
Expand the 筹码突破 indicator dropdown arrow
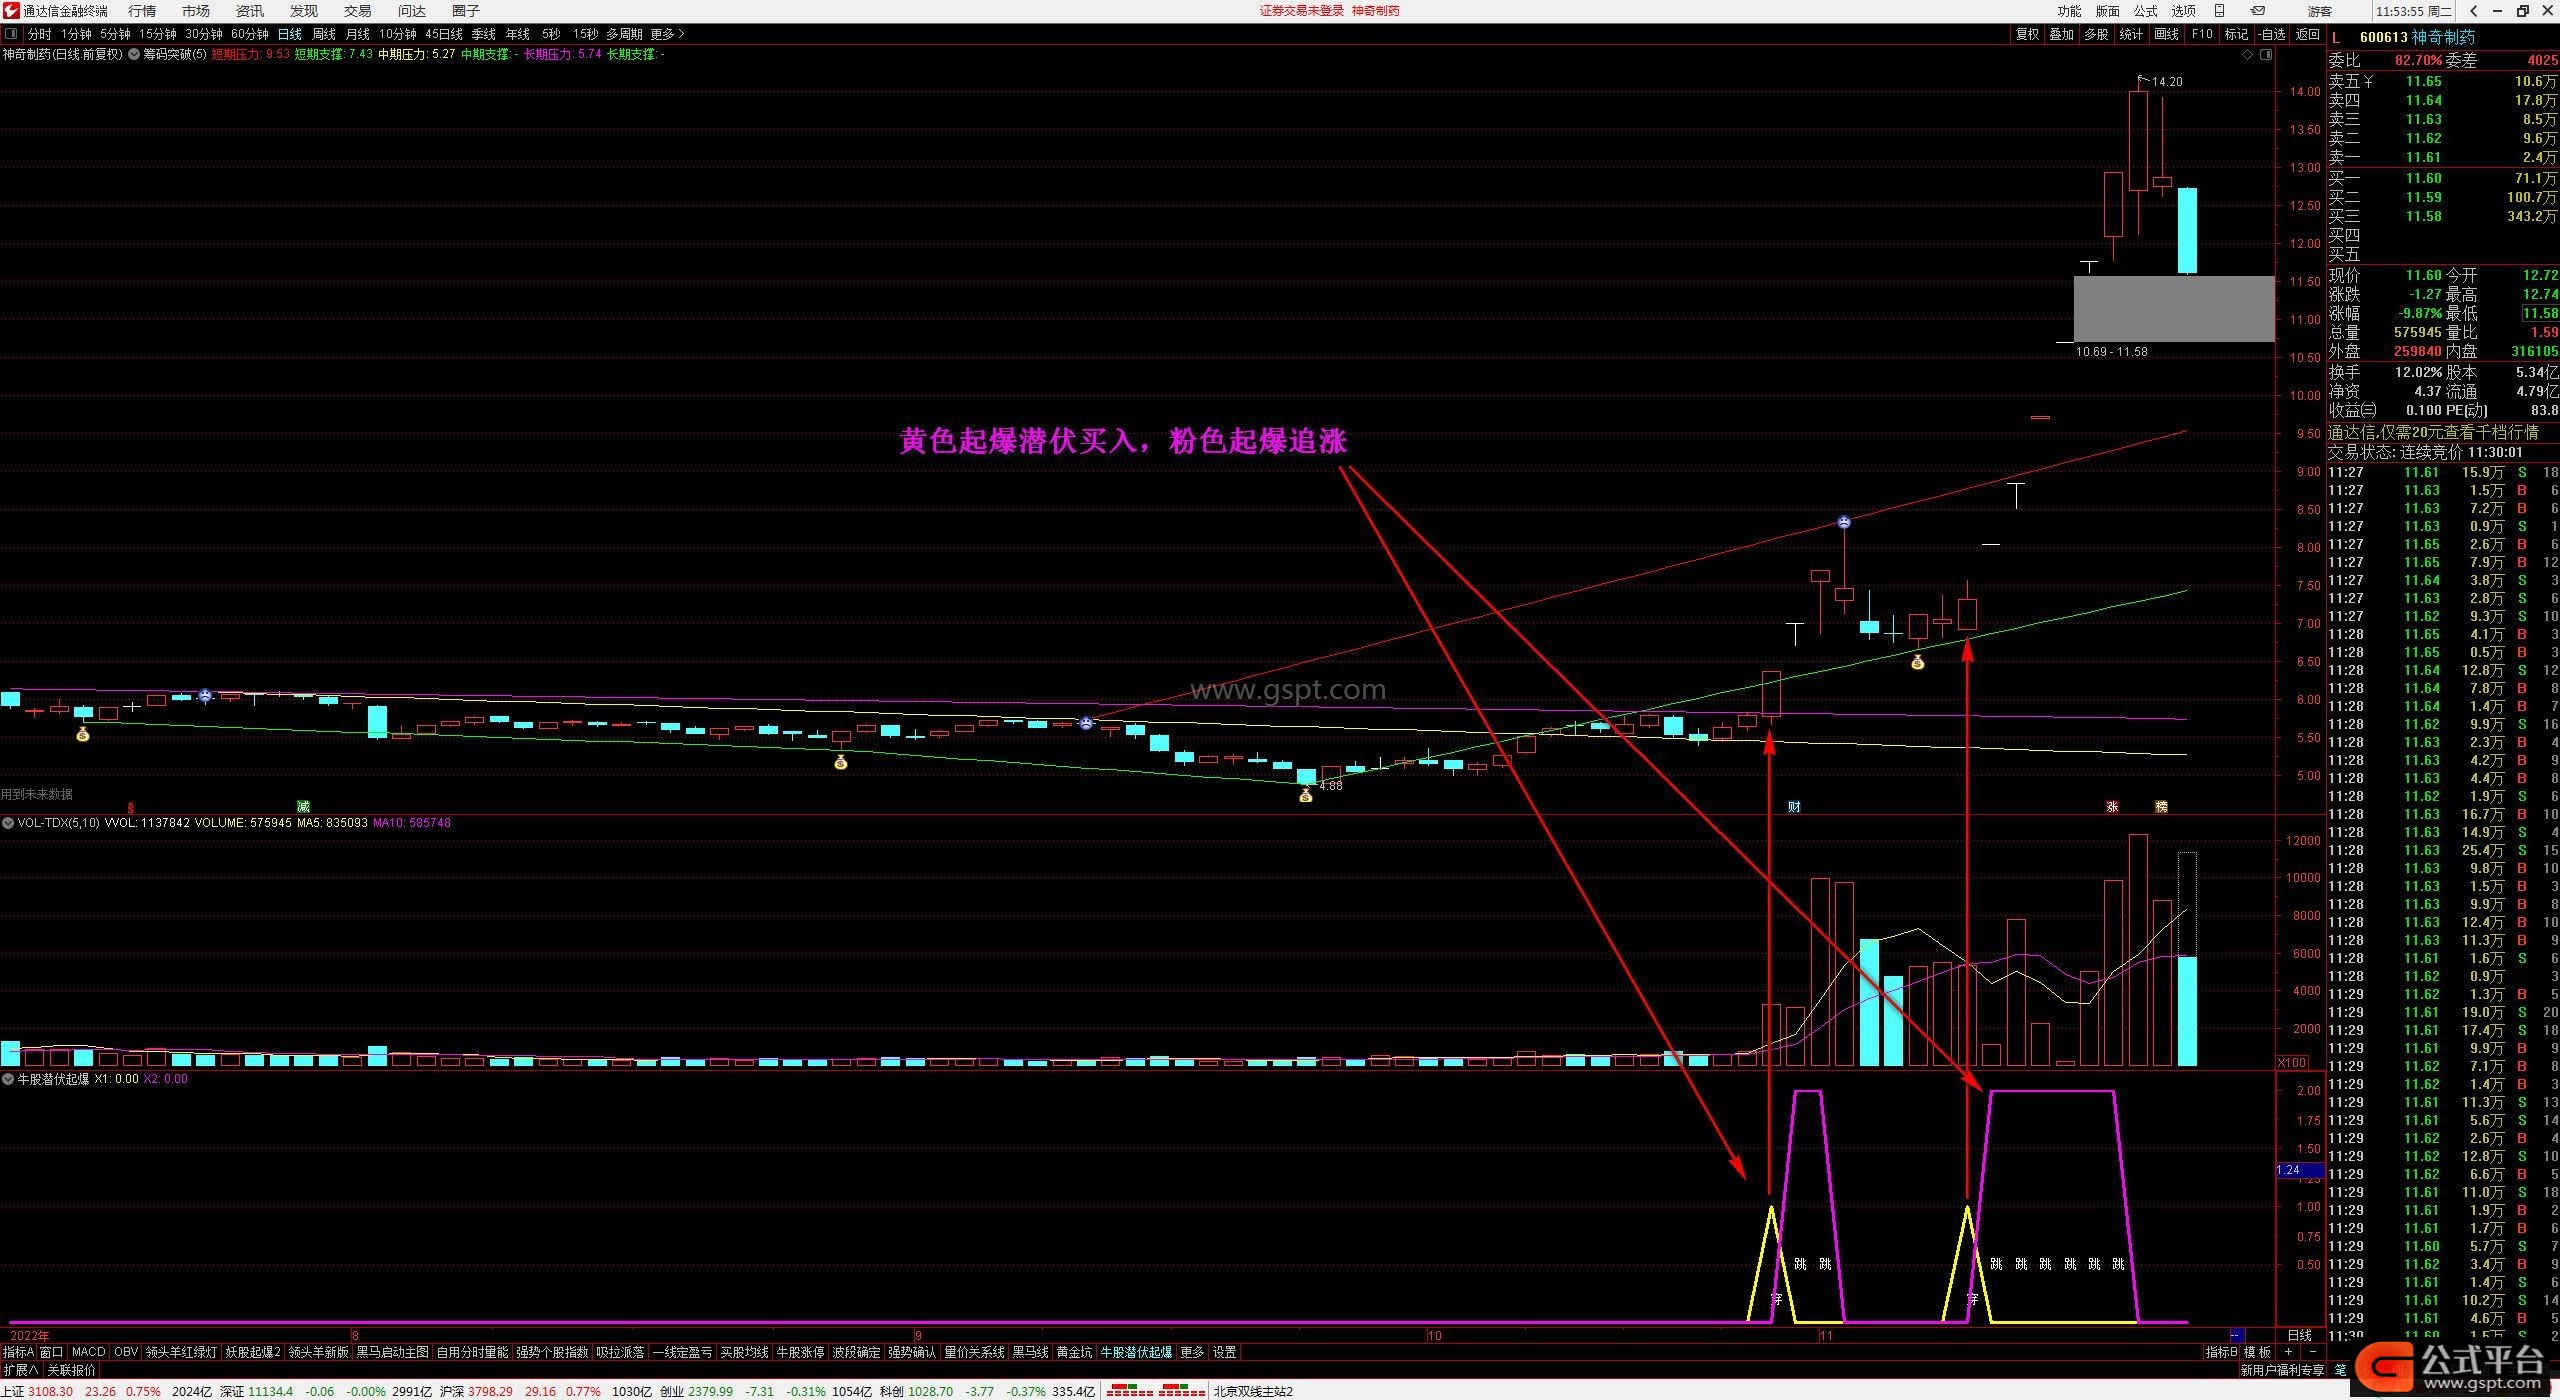click(134, 54)
